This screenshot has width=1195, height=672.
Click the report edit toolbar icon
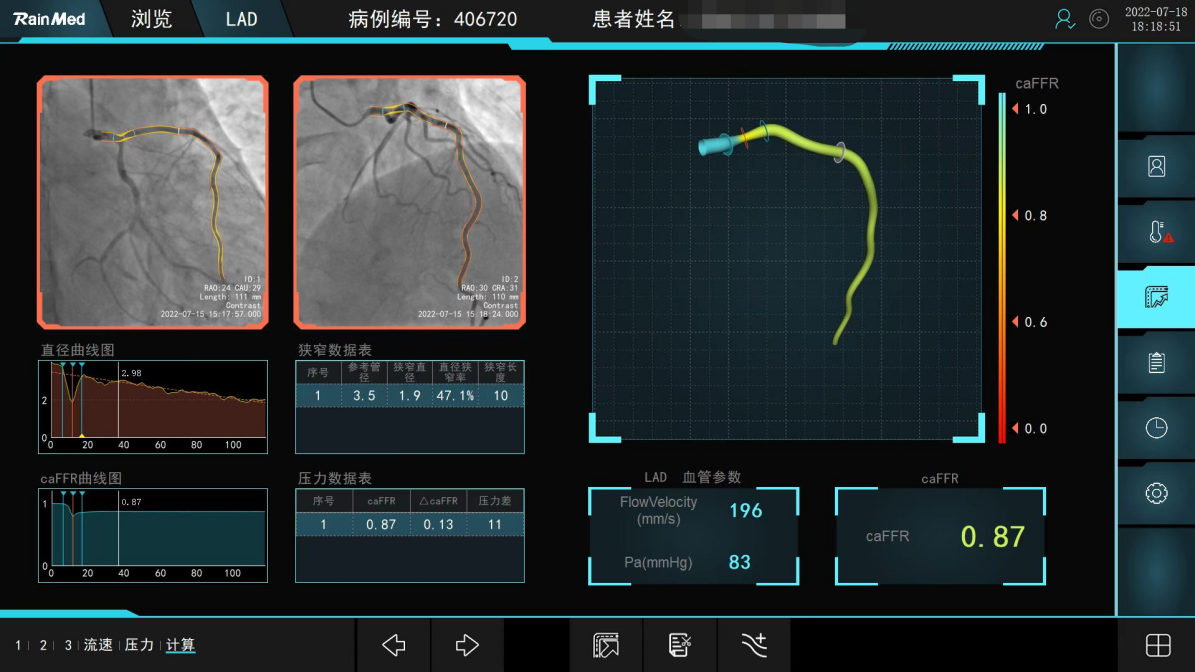680,645
